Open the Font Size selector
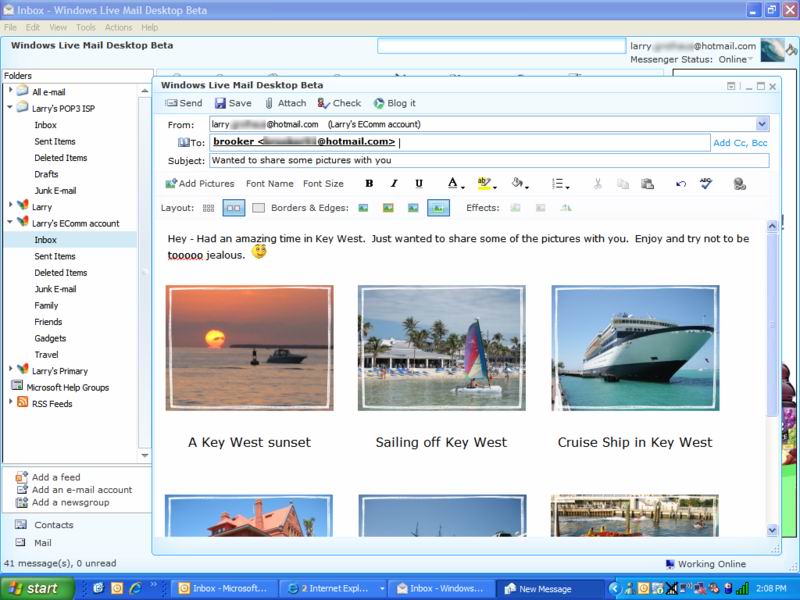This screenshot has width=800, height=600. [323, 184]
